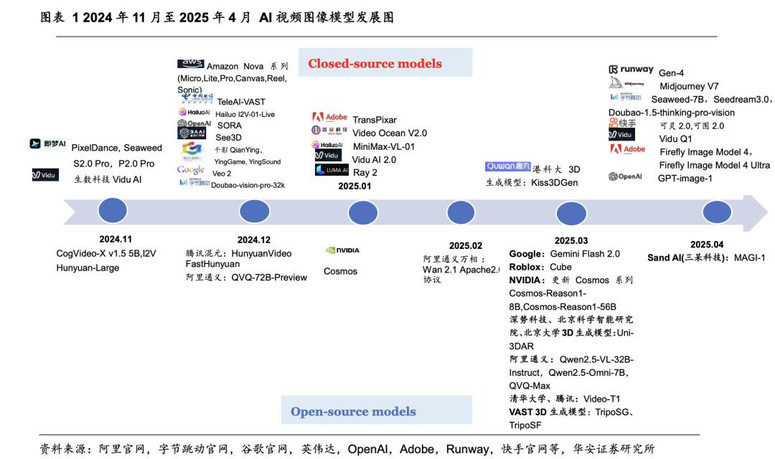Click the MiniMax-VL-01 text
This screenshot has height=459, width=775.
coord(384,146)
